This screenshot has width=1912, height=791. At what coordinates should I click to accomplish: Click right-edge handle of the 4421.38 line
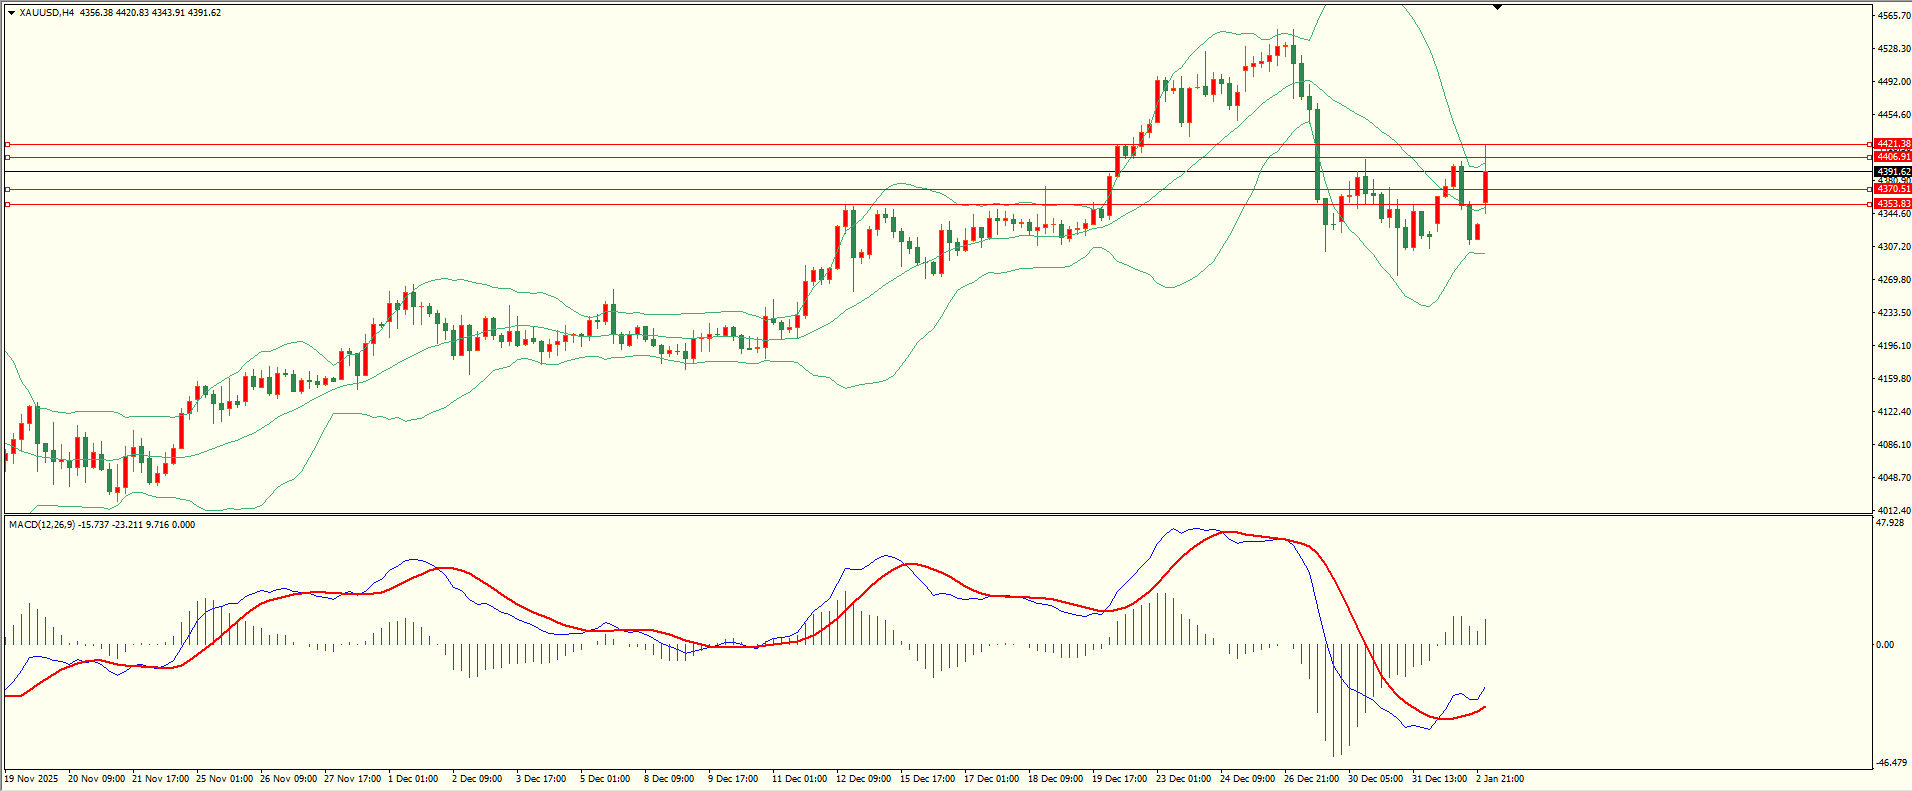[x=1870, y=144]
